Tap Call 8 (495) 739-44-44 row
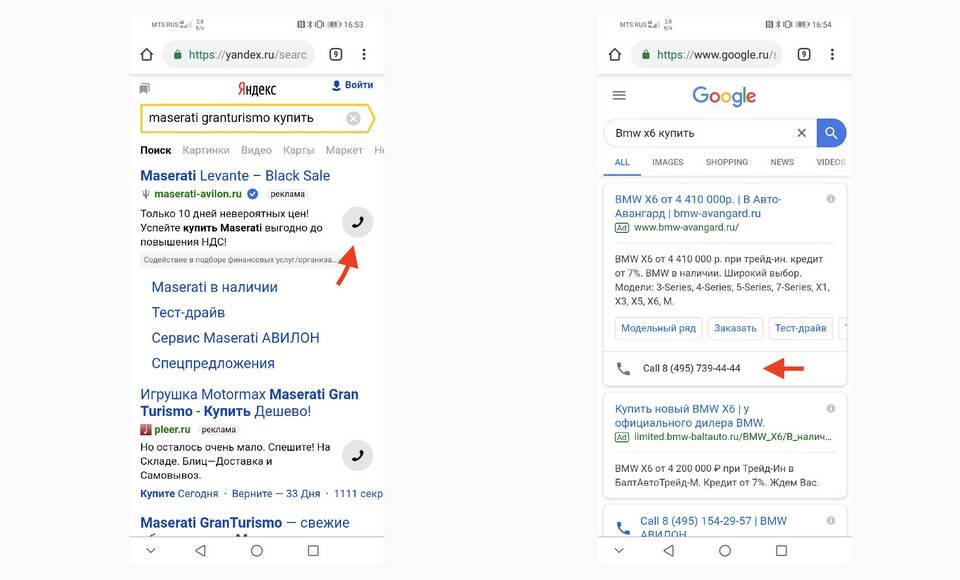The width and height of the screenshot is (960, 580). pos(725,368)
